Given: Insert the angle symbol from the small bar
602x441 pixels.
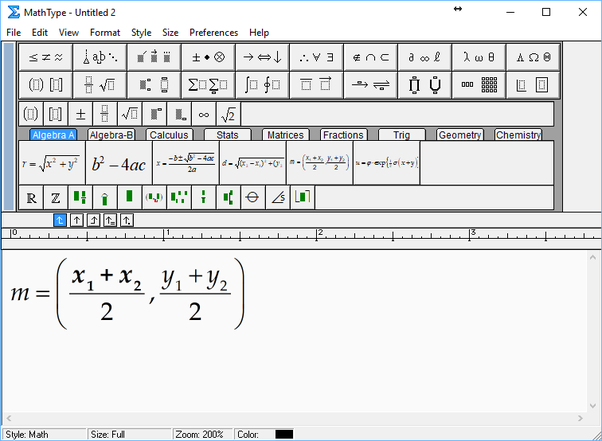Looking at the screenshot, I should pyautogui.click(x=278, y=198).
